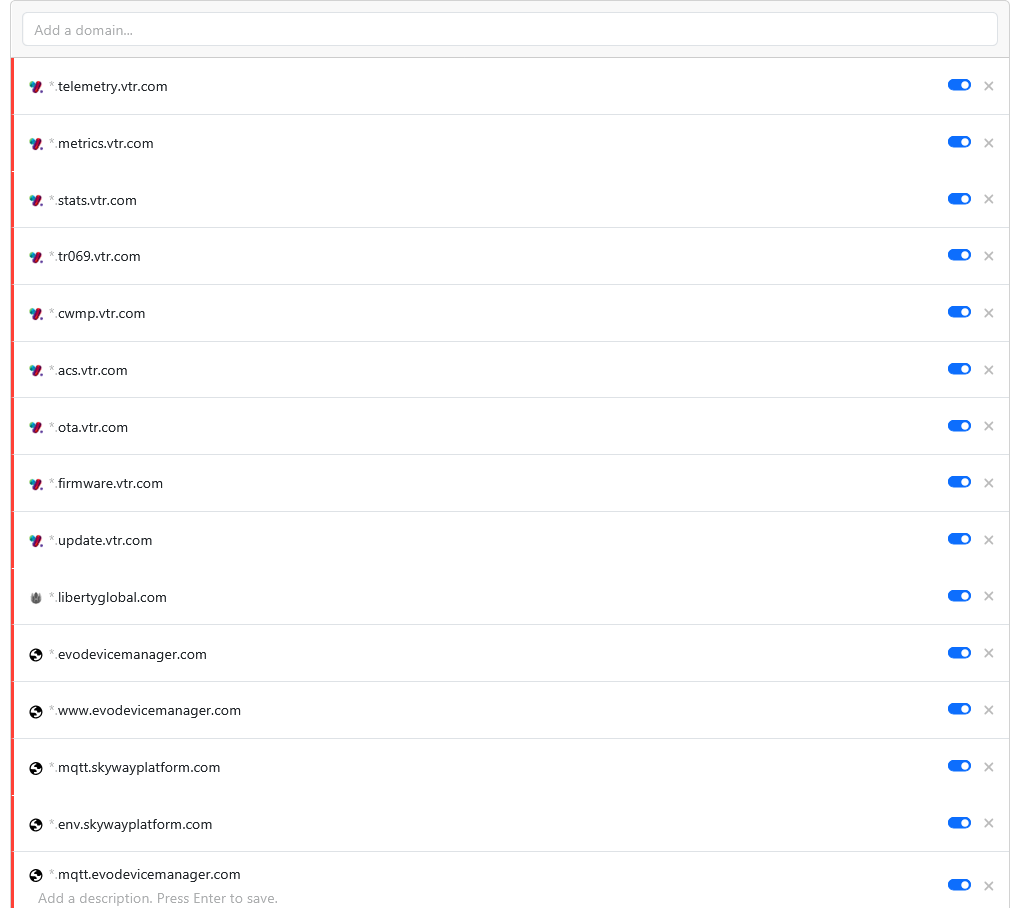The image size is (1020, 908).
Task: Remove tr069.vtr.com via its X icon
Action: pos(988,256)
